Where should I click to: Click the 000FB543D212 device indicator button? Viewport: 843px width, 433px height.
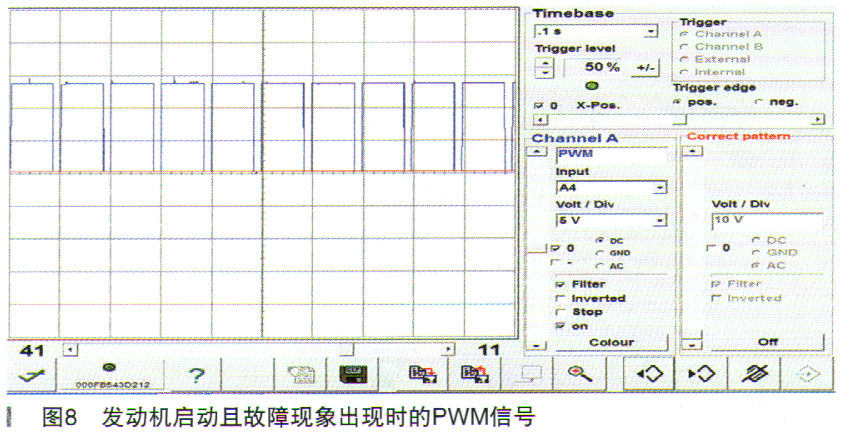click(112, 375)
